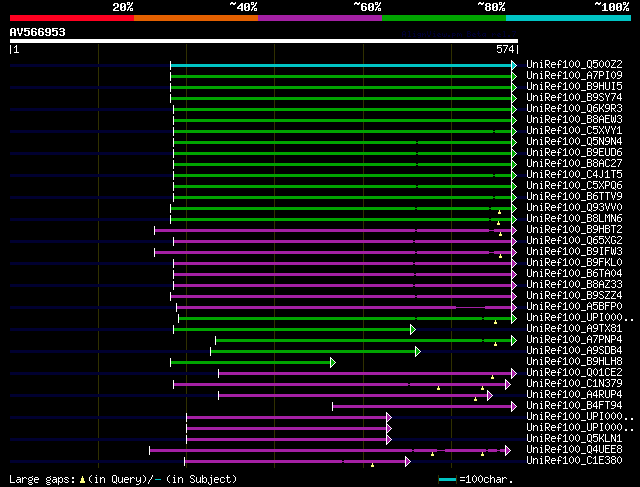Click the UniRef100_A5BFP0 label
This screenshot has width=640, height=487.
tap(574, 307)
